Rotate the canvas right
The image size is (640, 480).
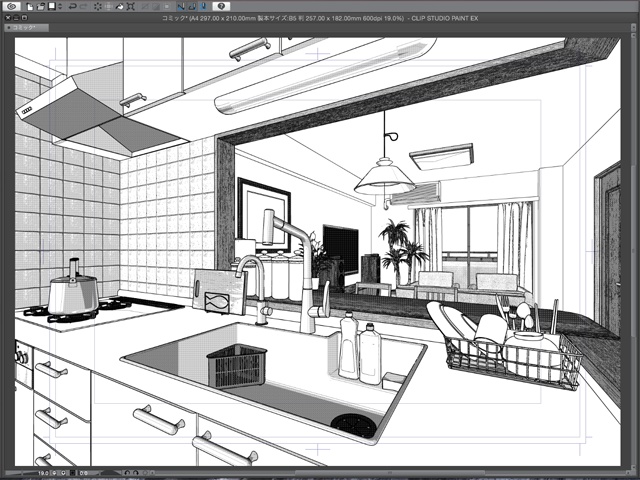click(136, 473)
